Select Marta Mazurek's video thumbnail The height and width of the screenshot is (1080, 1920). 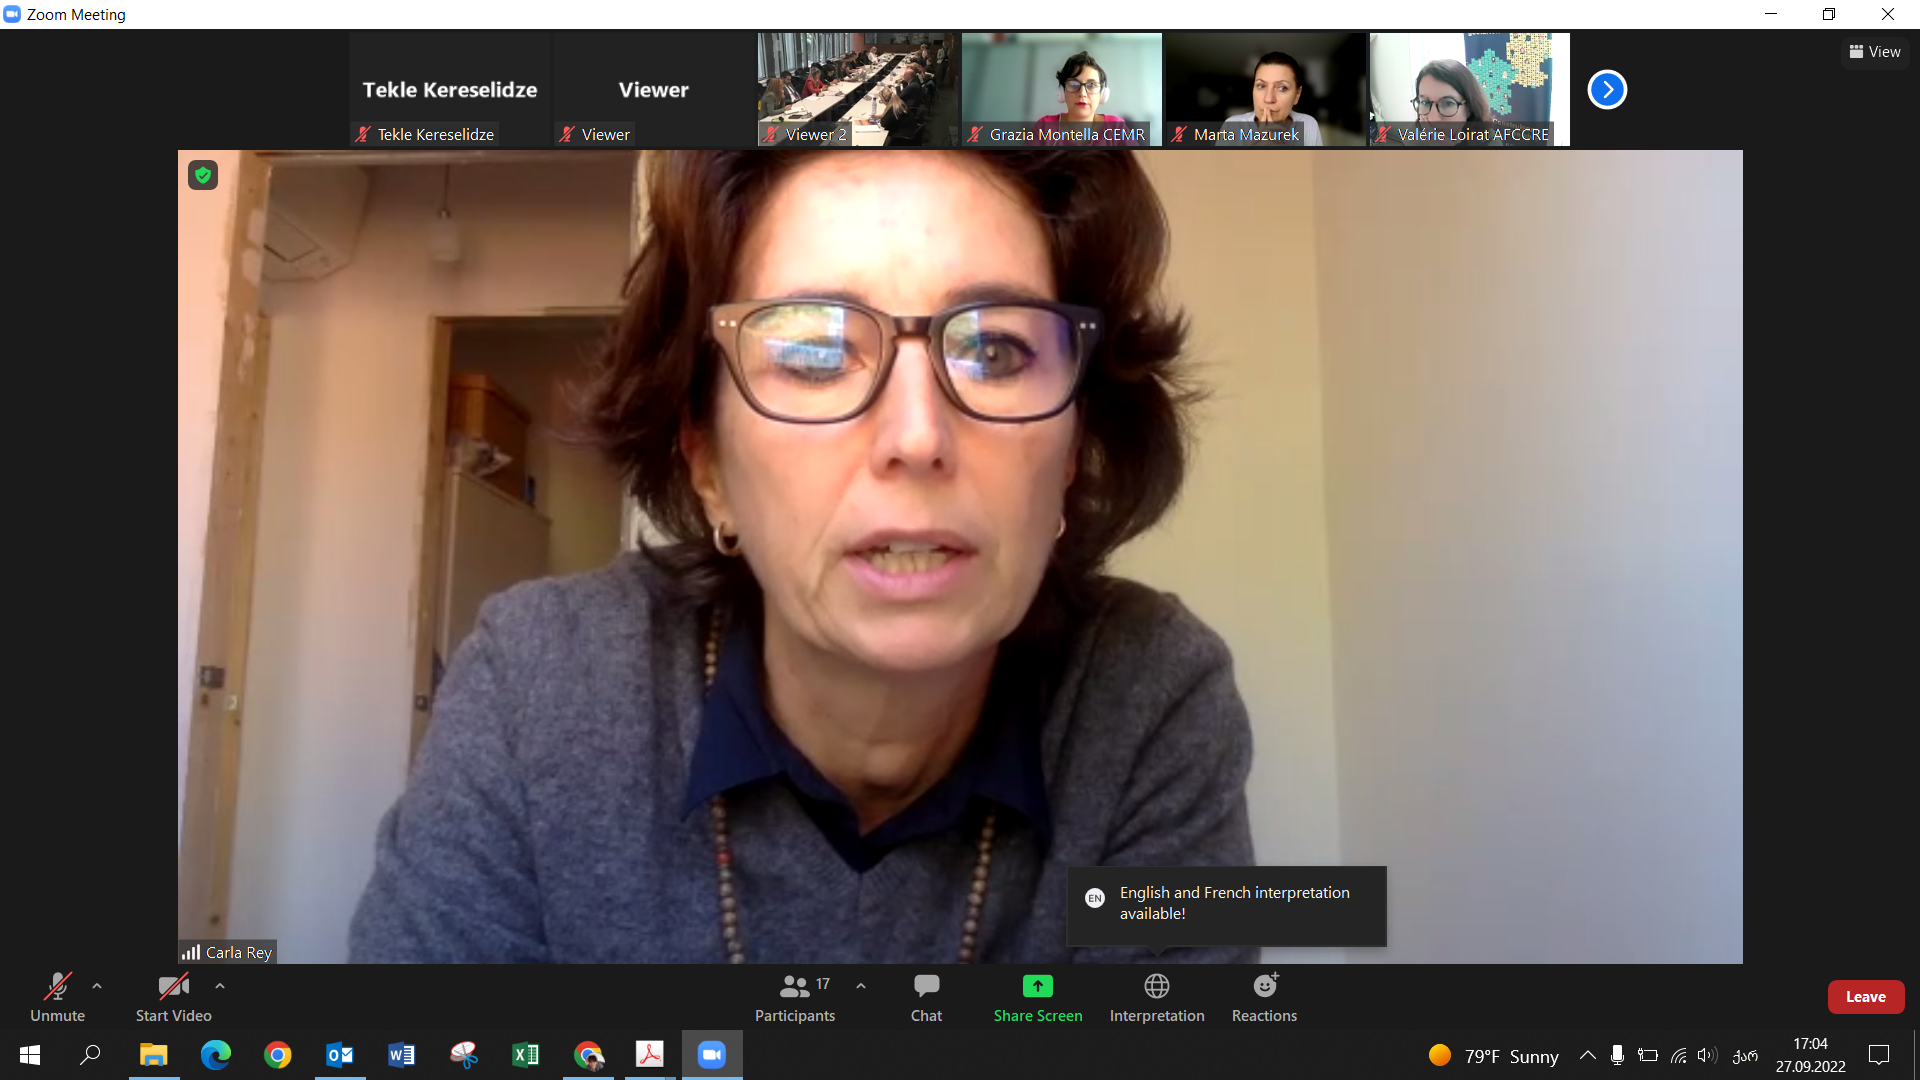pyautogui.click(x=1266, y=90)
